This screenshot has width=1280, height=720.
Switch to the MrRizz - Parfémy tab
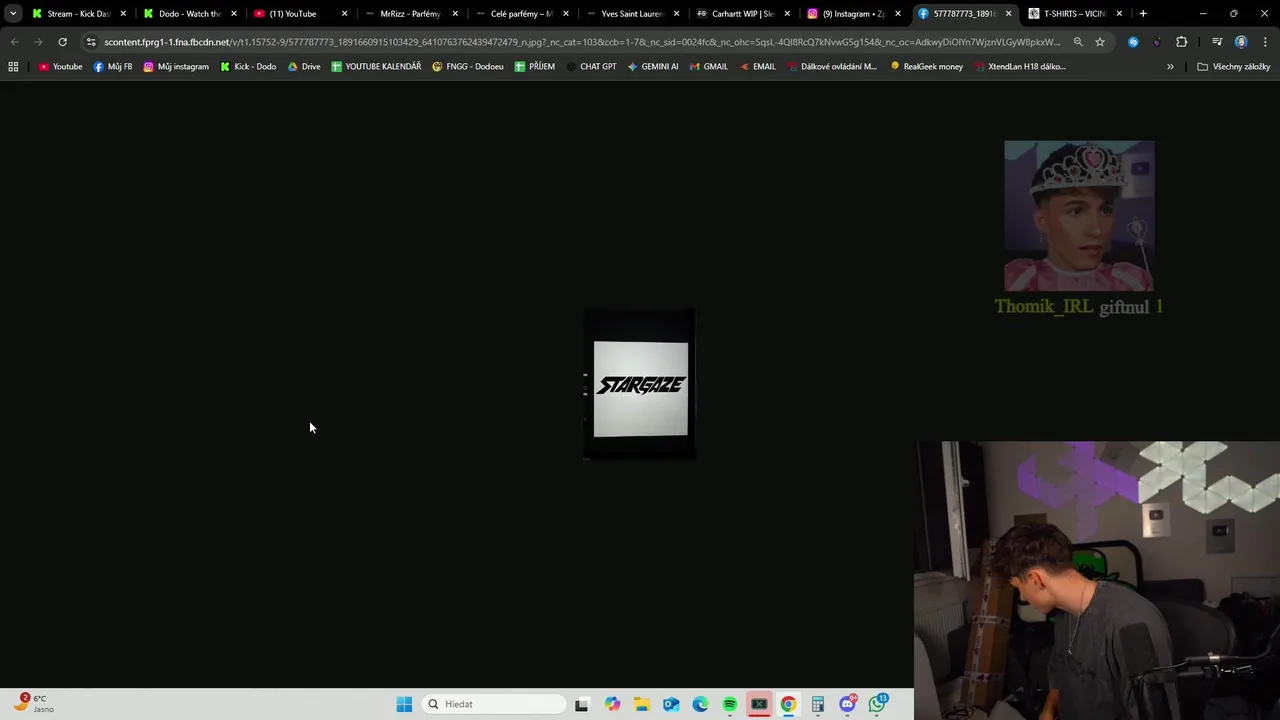410,14
